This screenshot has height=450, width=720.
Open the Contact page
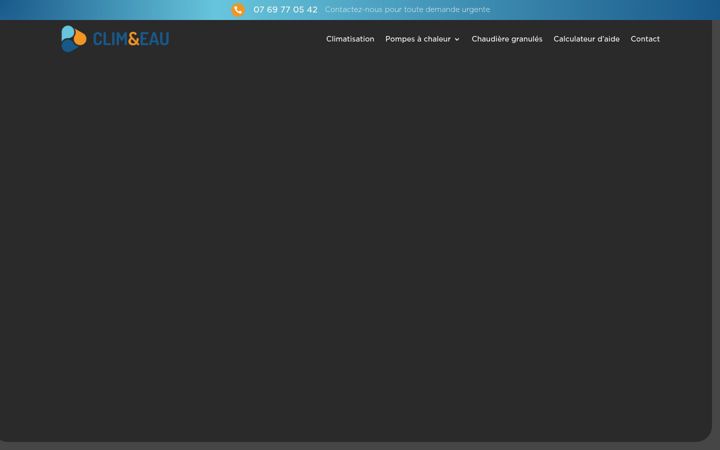(645, 39)
